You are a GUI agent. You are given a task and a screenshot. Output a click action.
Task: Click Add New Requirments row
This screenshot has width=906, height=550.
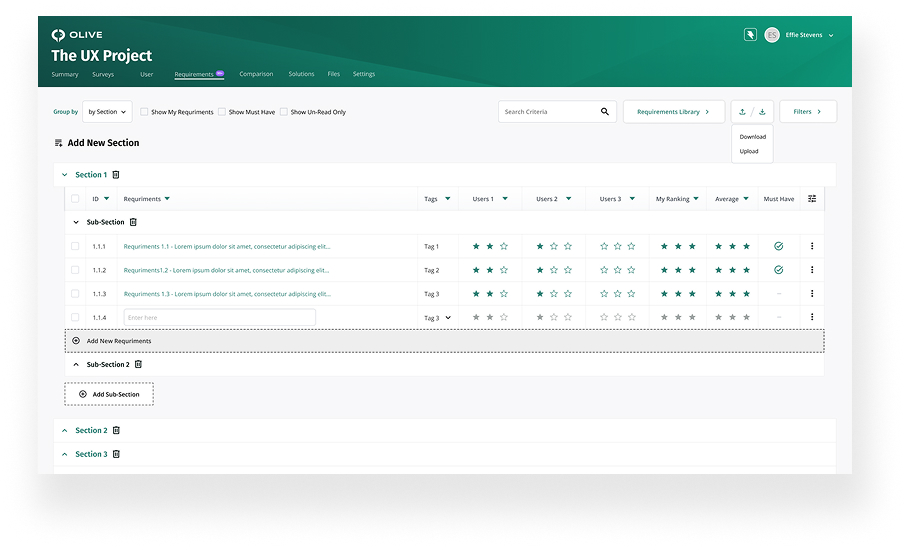444,341
